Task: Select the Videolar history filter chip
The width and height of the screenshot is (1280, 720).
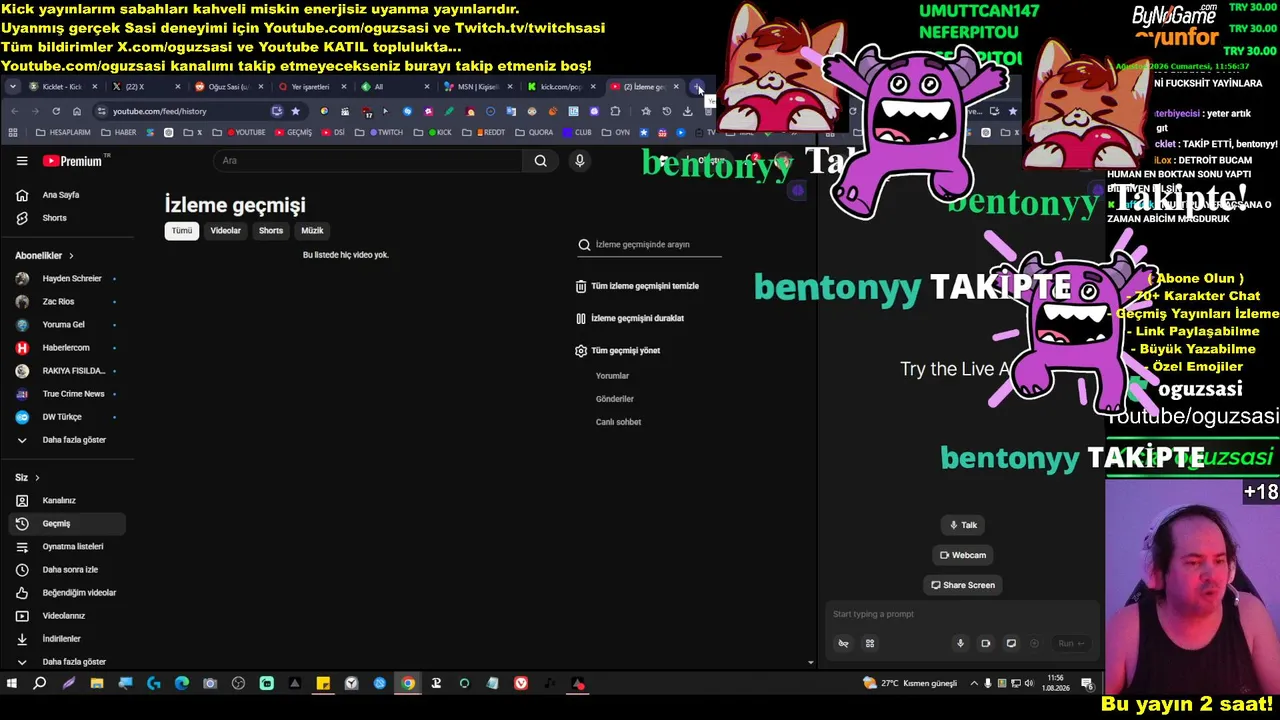Action: click(225, 231)
